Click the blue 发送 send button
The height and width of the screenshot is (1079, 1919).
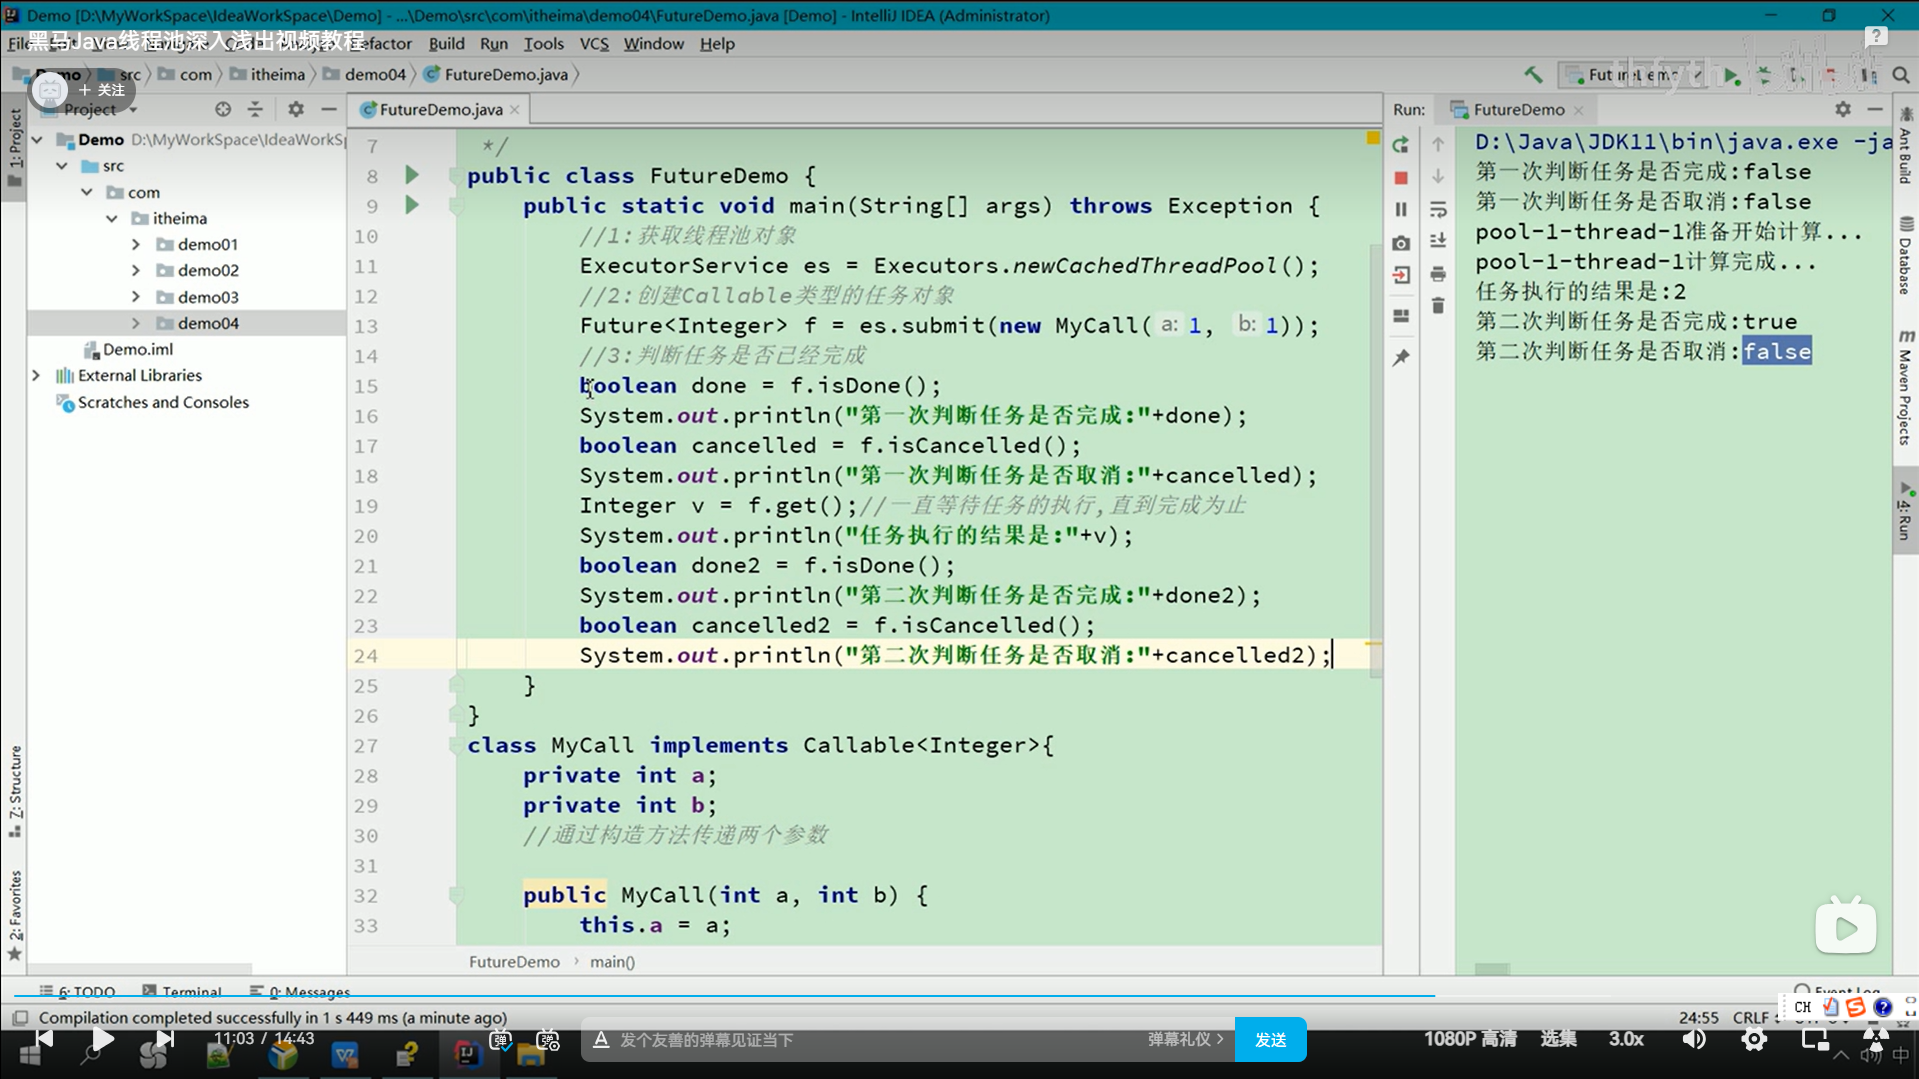[x=1270, y=1040]
